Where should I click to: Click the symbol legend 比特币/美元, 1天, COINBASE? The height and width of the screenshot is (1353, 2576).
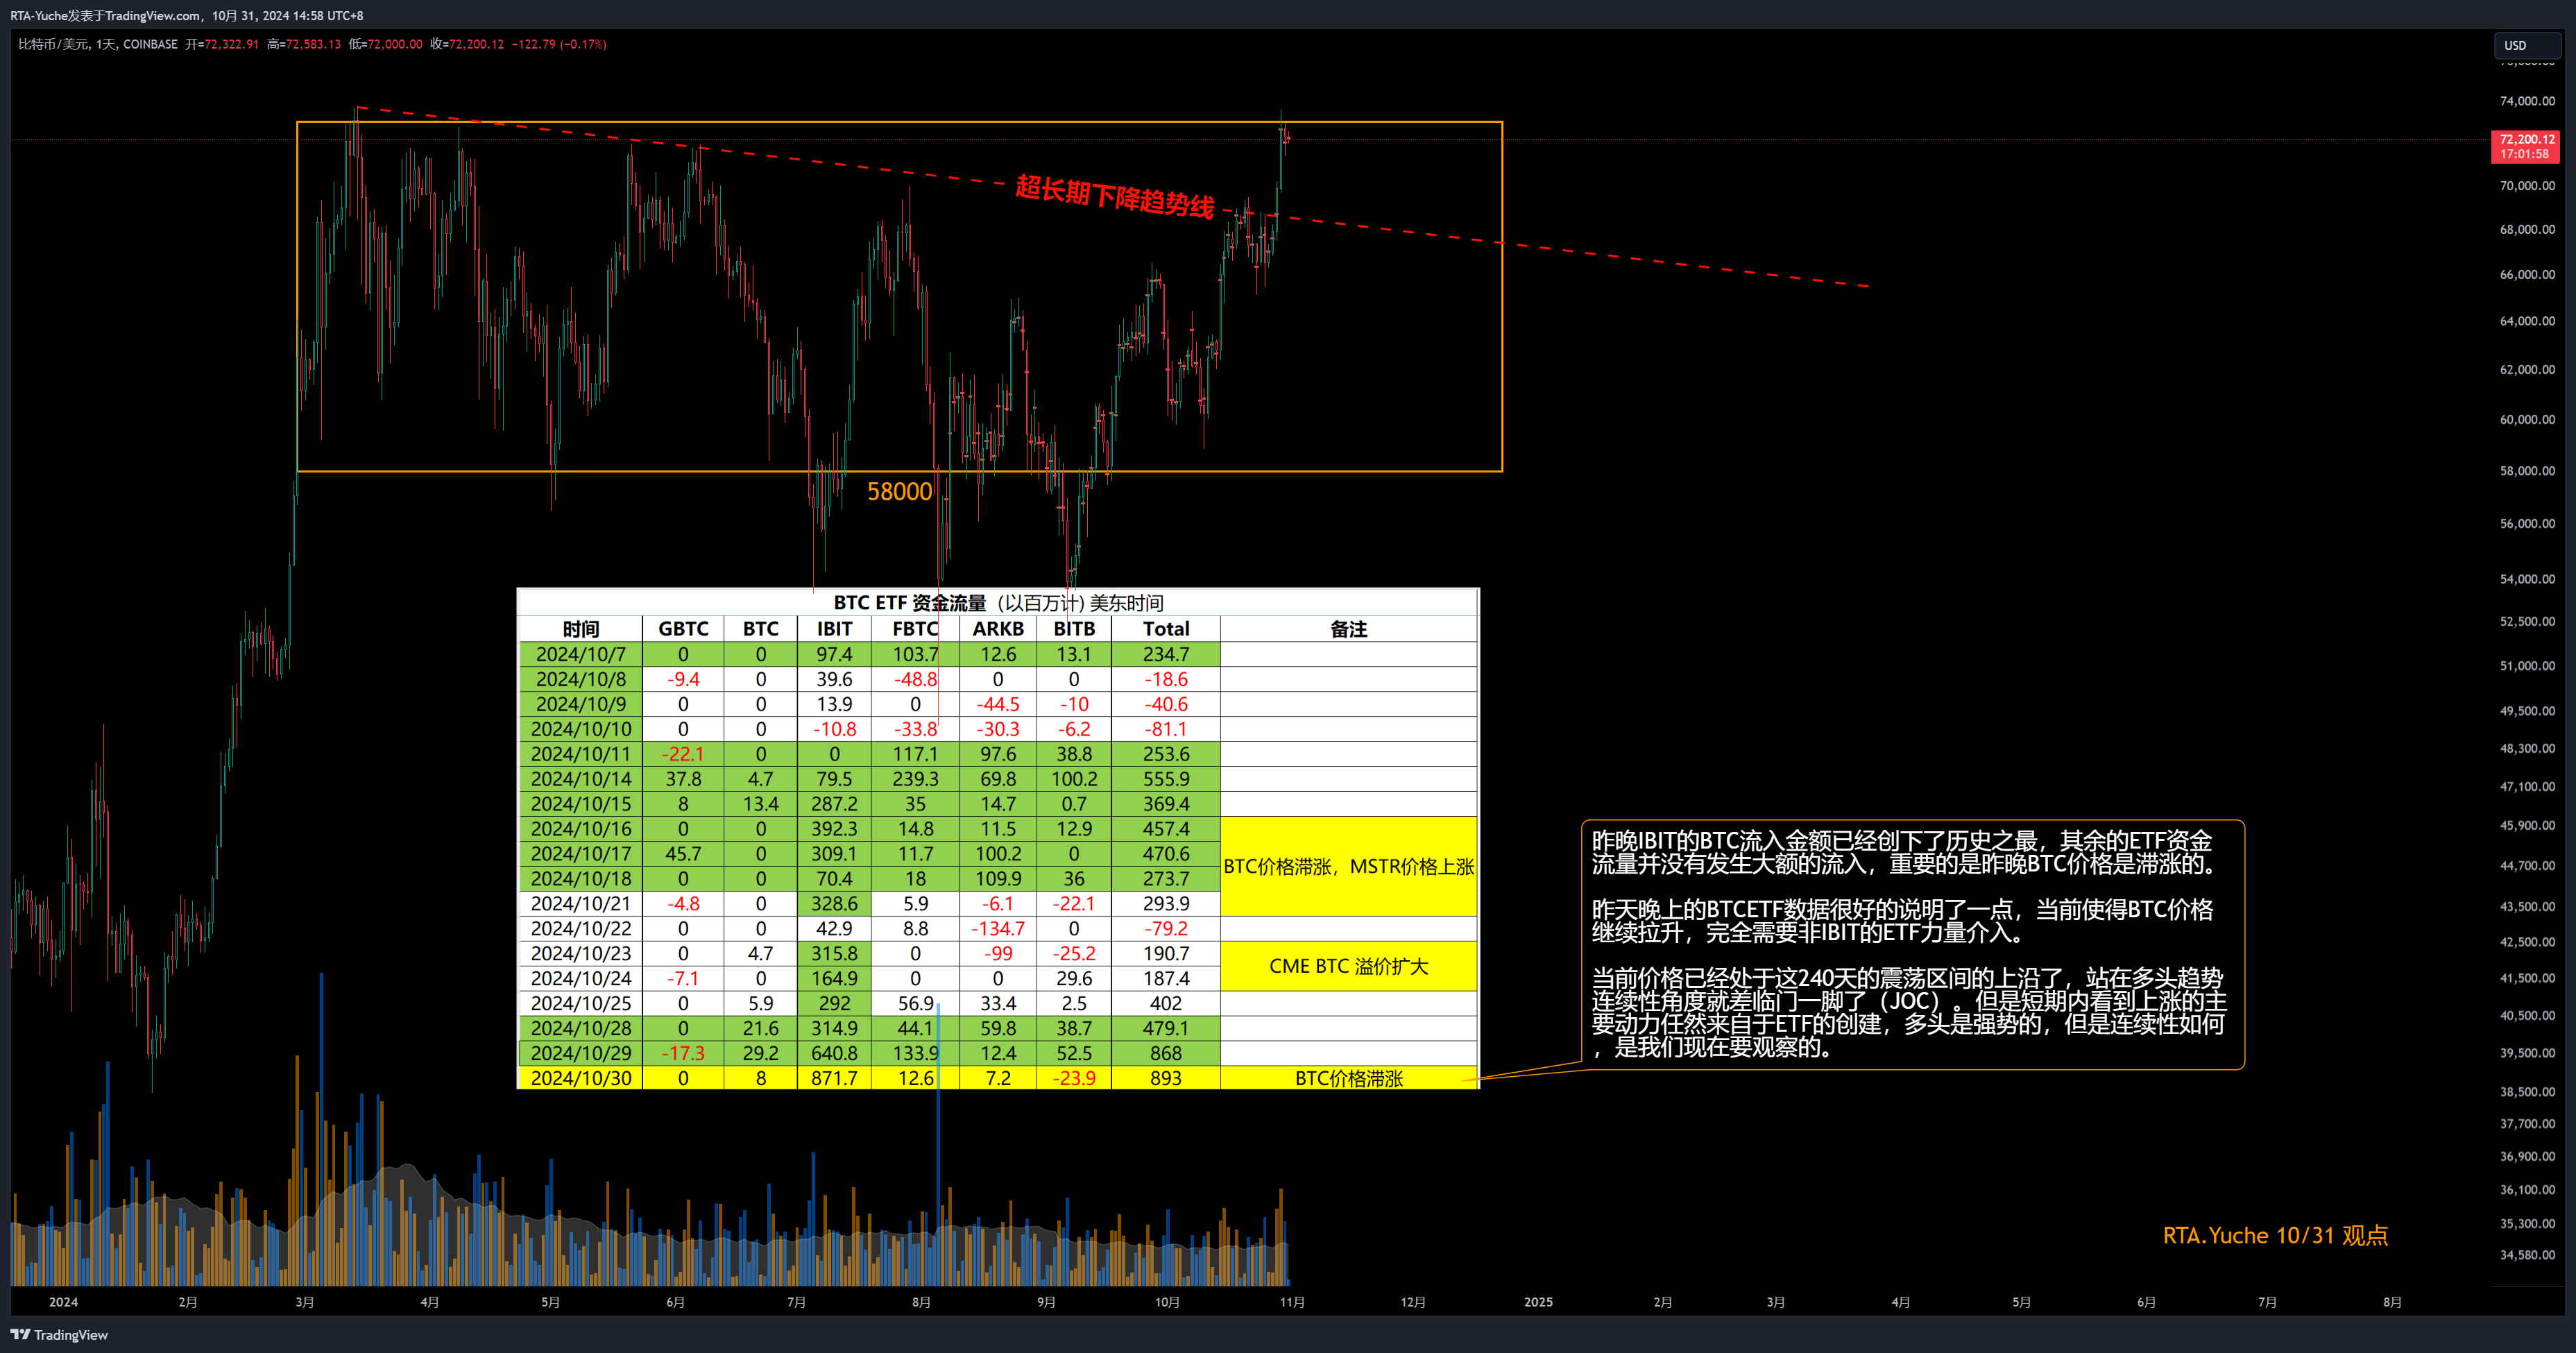click(x=98, y=44)
